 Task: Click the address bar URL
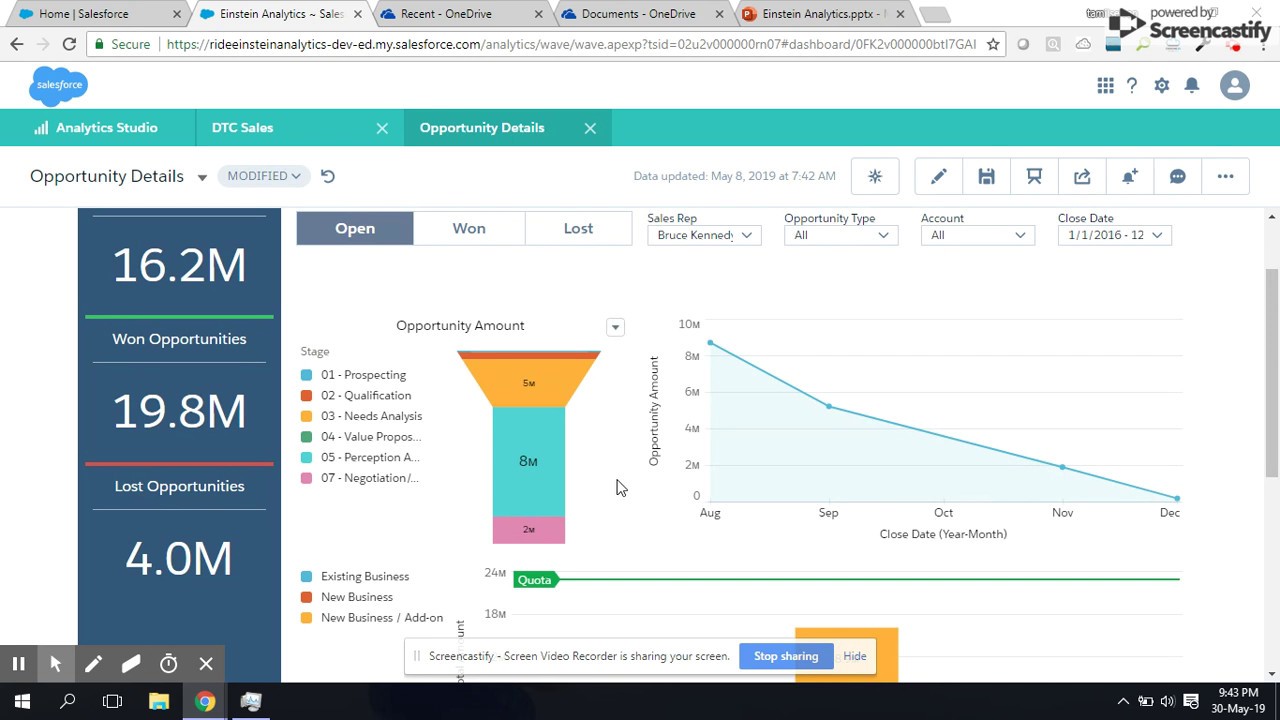coord(570,44)
